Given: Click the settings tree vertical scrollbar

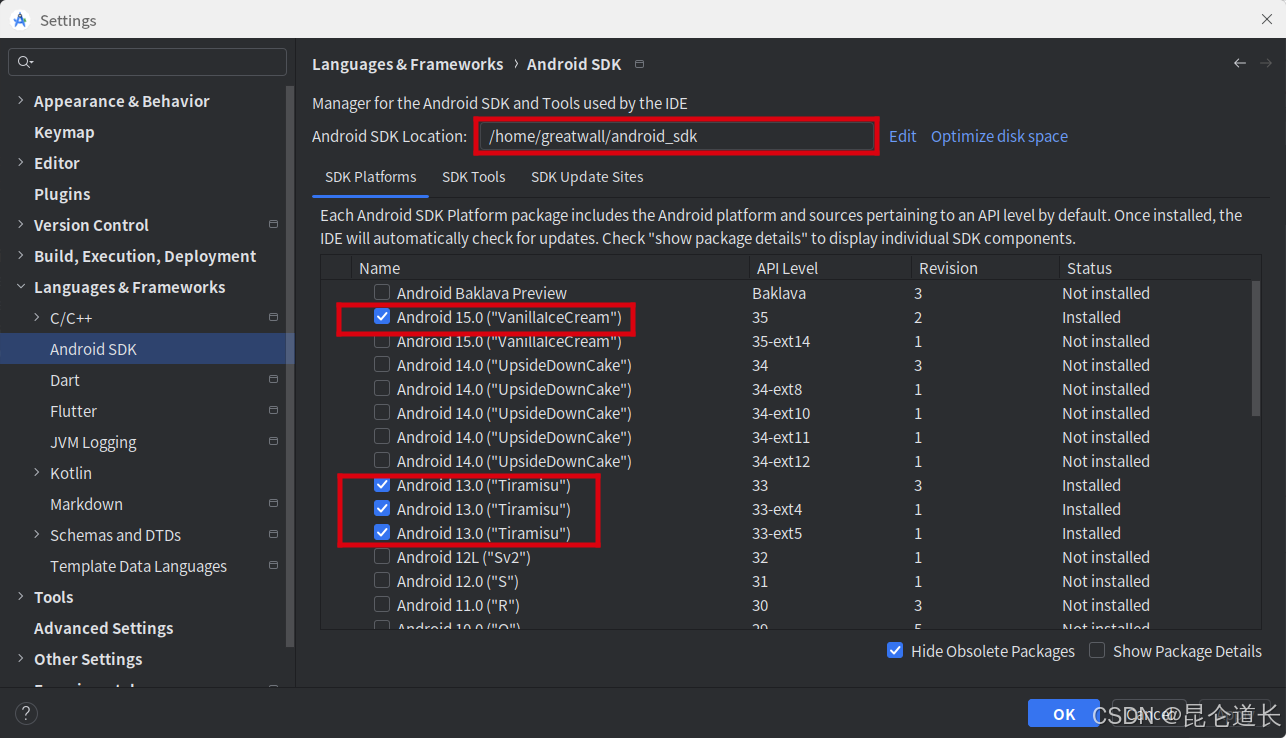Looking at the screenshot, I should [x=290, y=365].
